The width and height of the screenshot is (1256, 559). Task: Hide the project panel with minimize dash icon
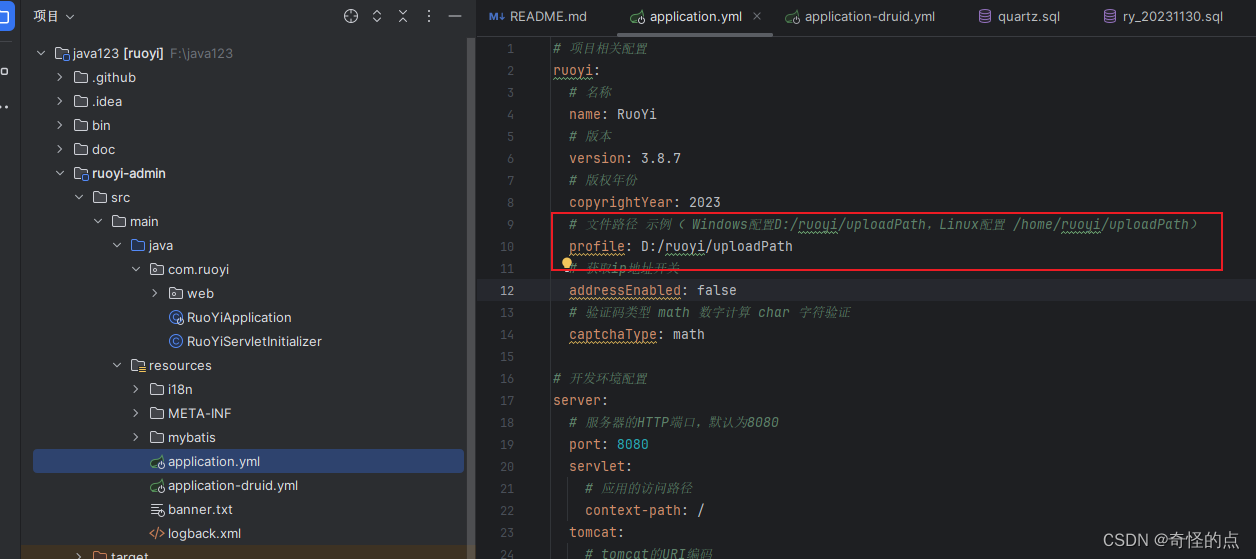(455, 16)
